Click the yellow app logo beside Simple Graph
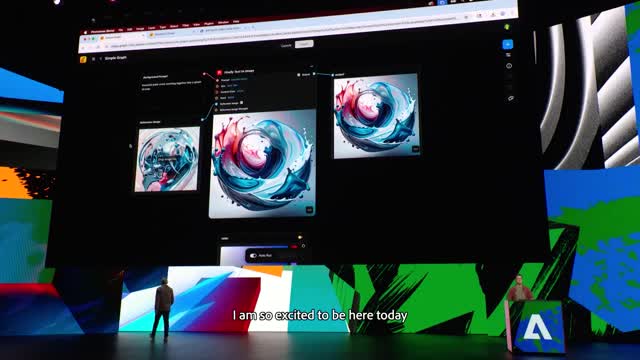 83,59
